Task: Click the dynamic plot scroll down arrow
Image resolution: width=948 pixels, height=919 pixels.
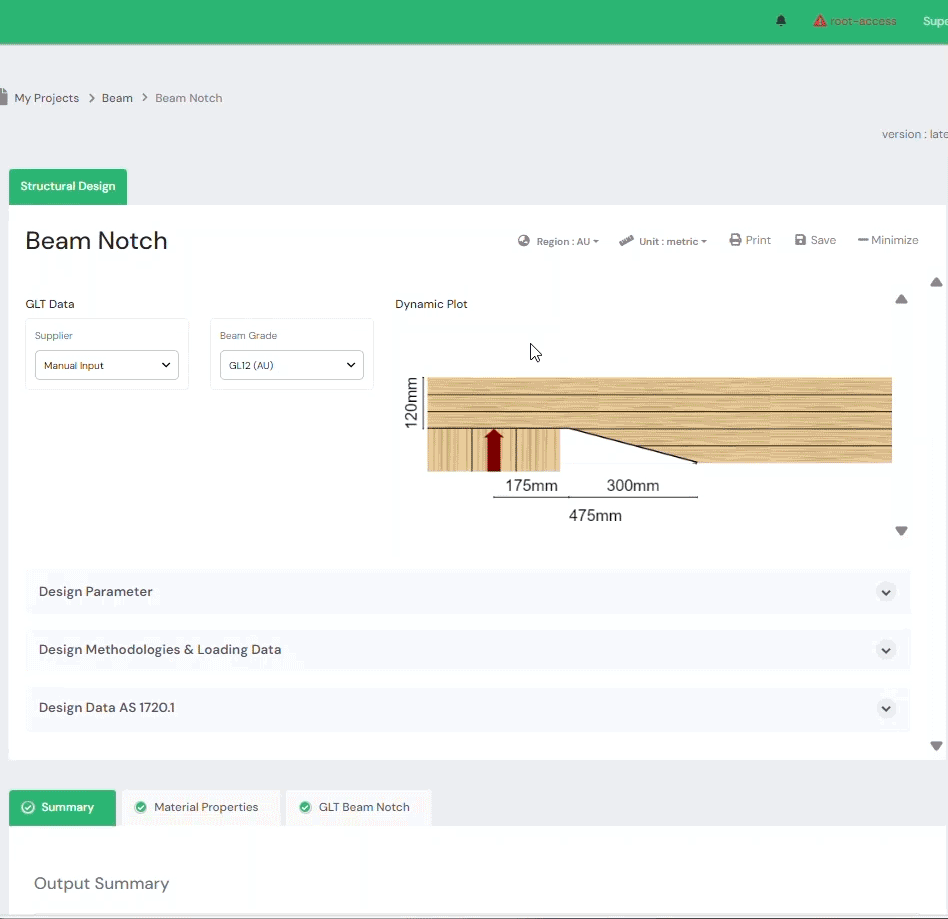Action: (x=901, y=531)
